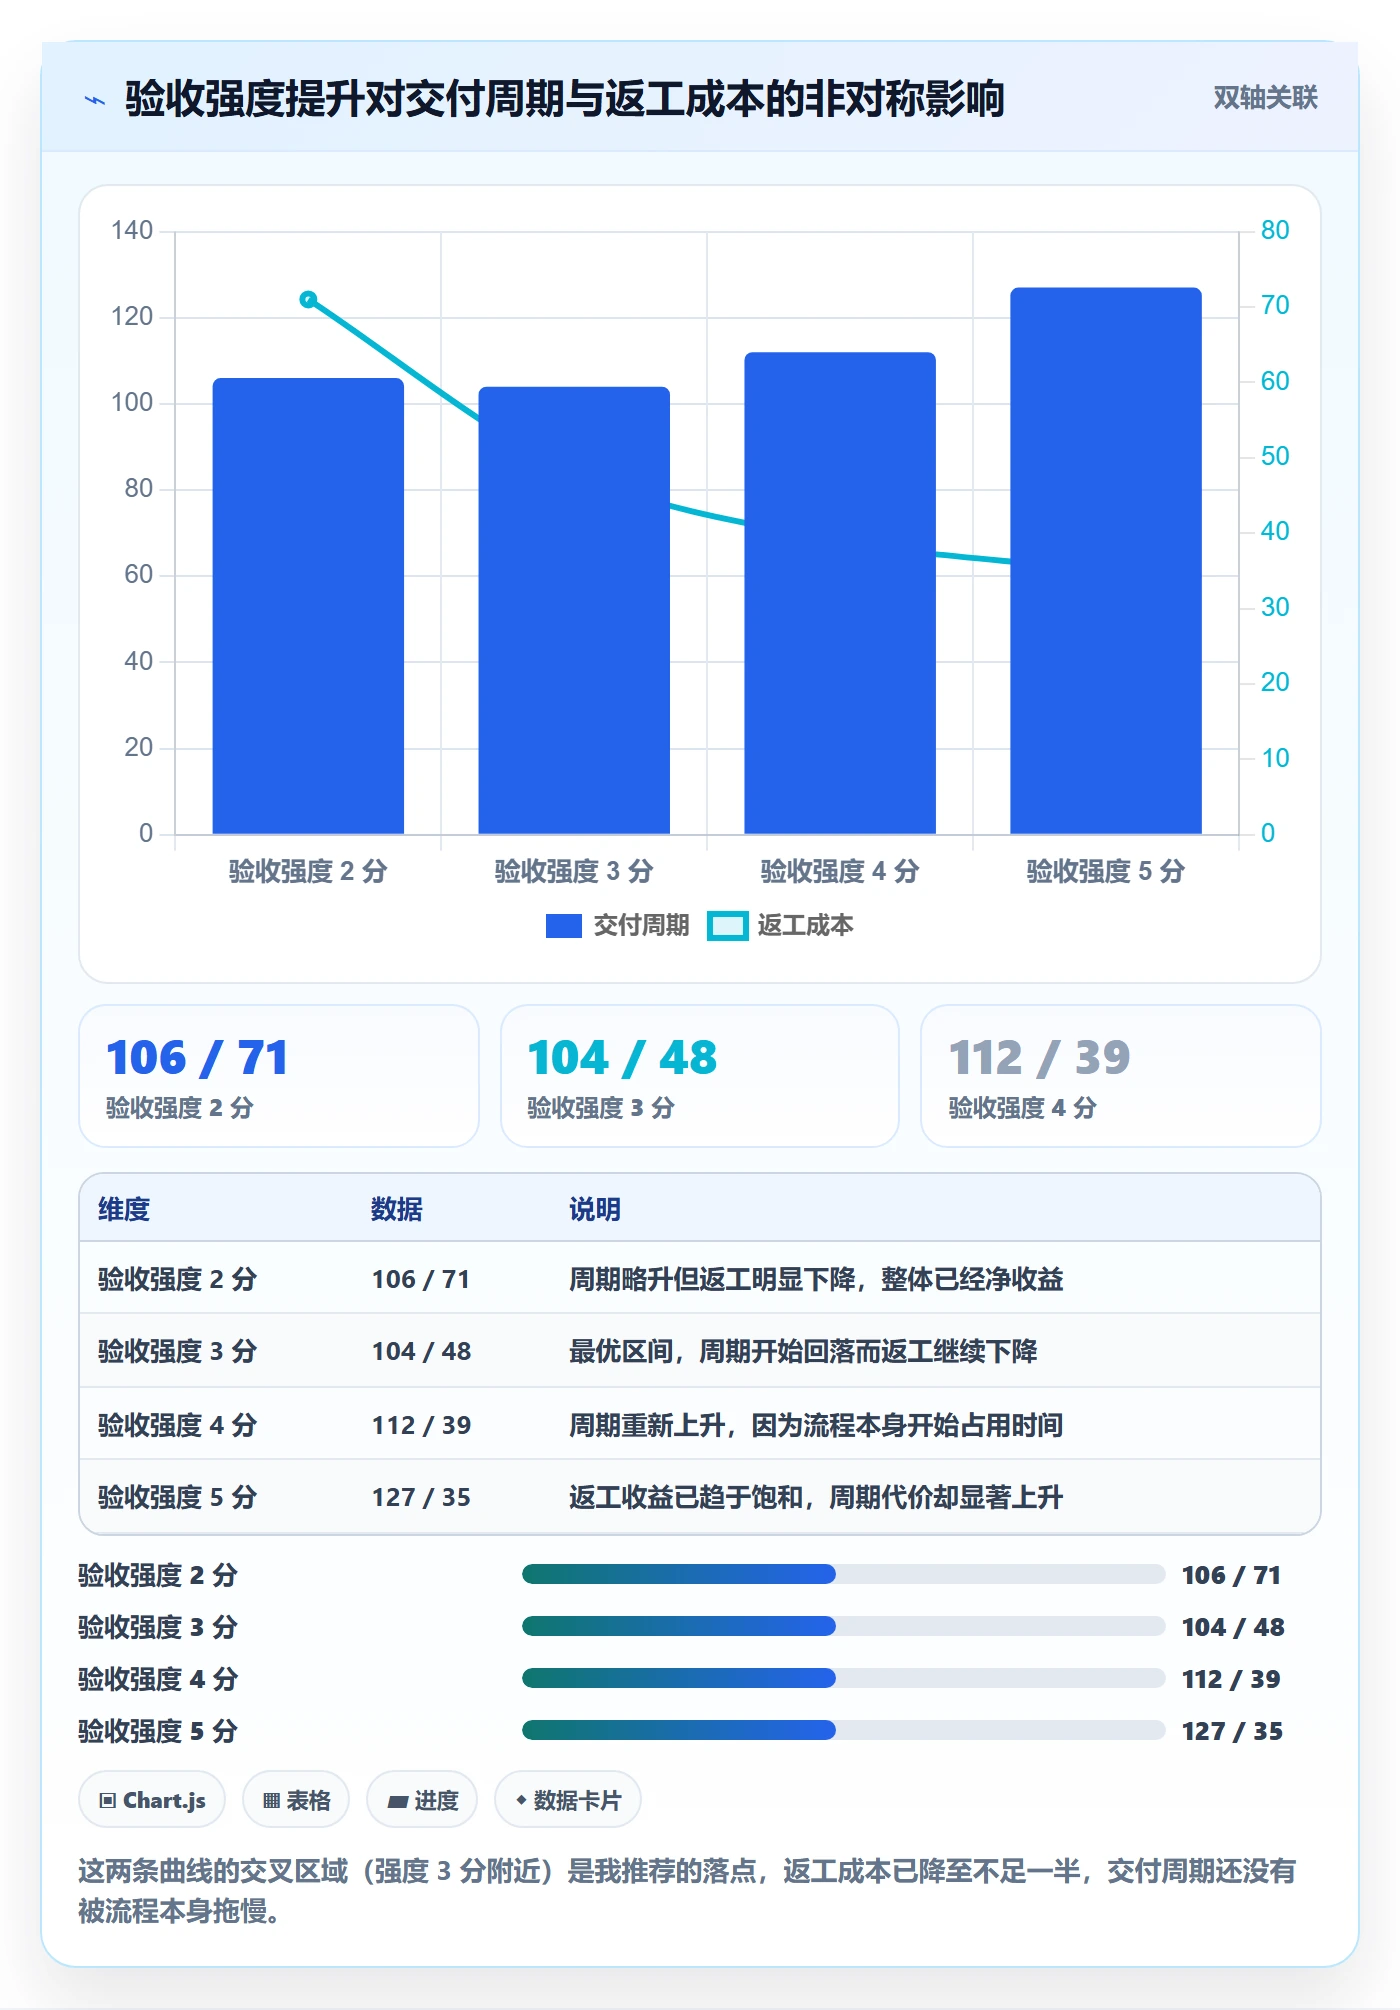The width and height of the screenshot is (1400, 2010).
Task: Click 127 / 35 in the table's 数据 column
Action: coord(421,1497)
